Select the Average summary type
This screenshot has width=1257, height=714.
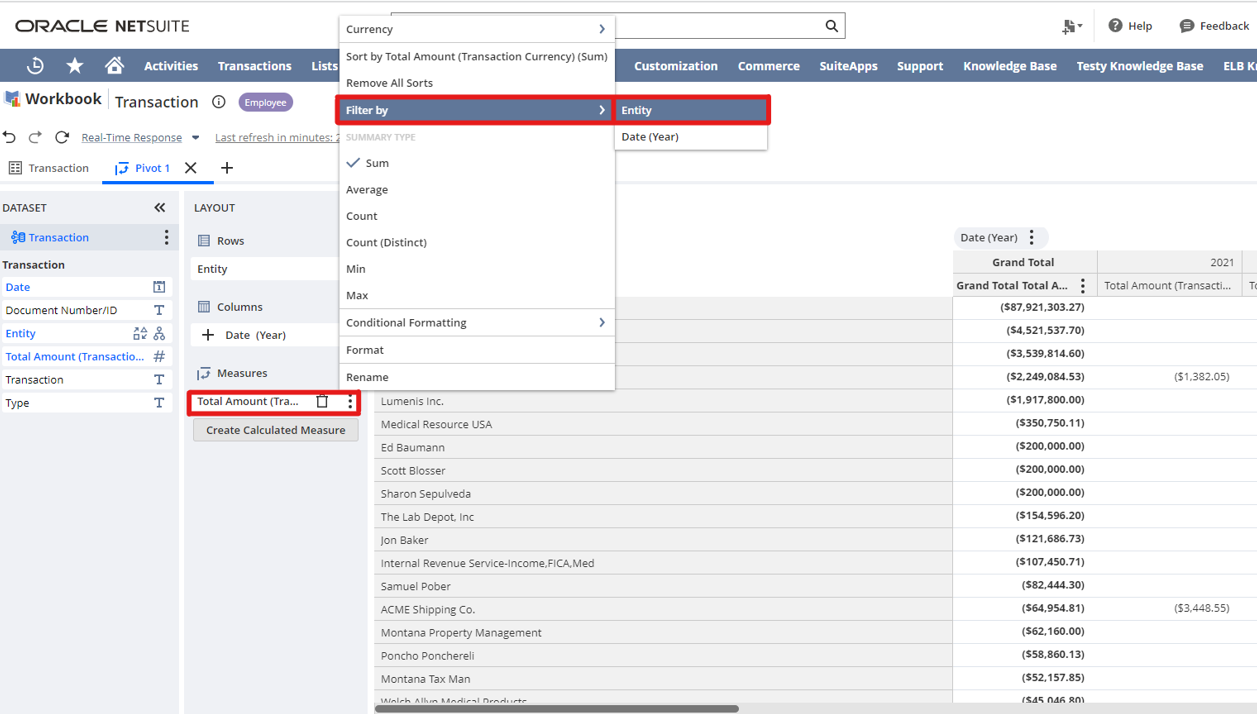[476, 190]
